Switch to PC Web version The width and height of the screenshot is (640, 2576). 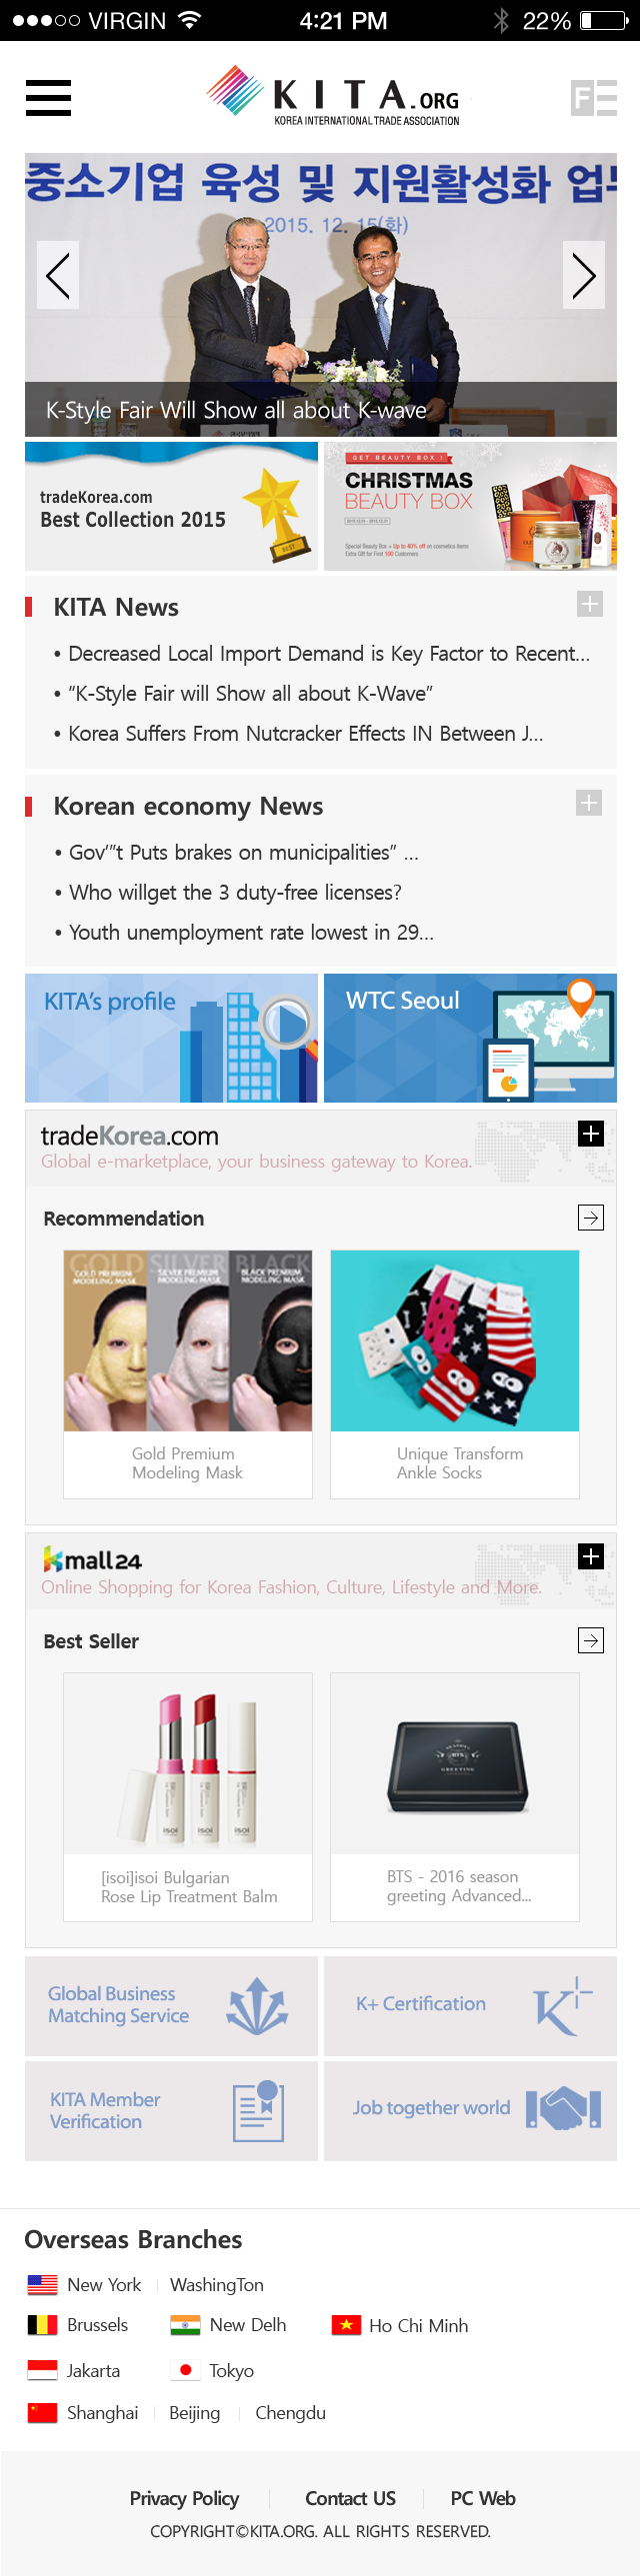click(483, 2498)
